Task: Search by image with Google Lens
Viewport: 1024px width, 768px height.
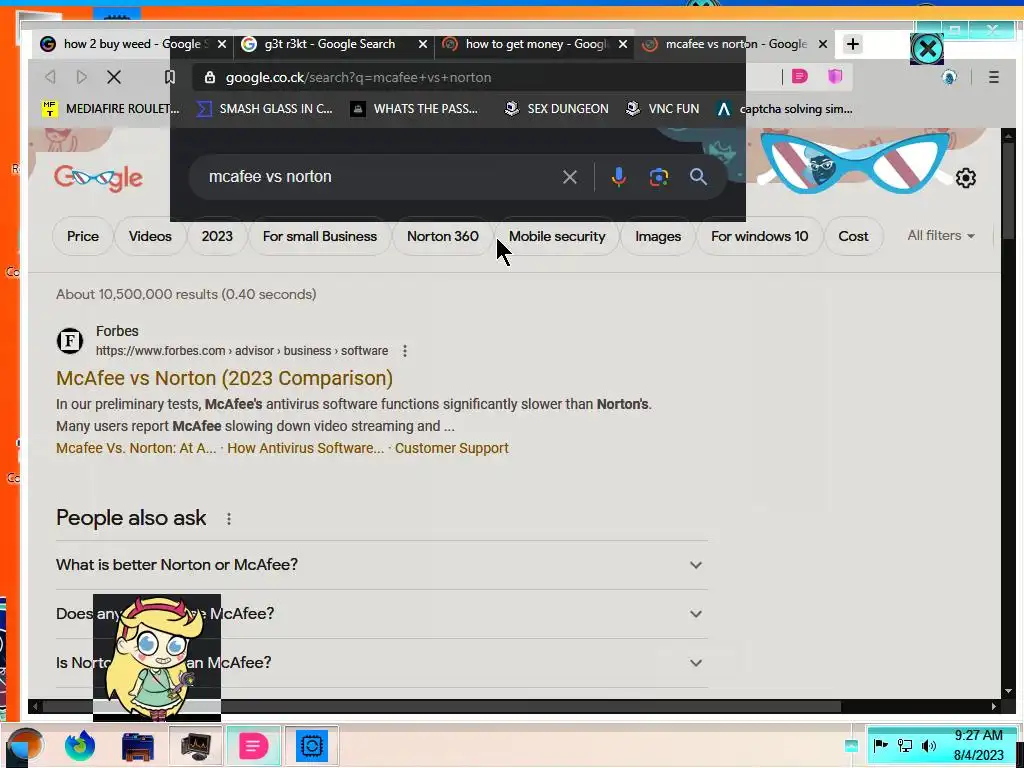Action: click(x=659, y=177)
